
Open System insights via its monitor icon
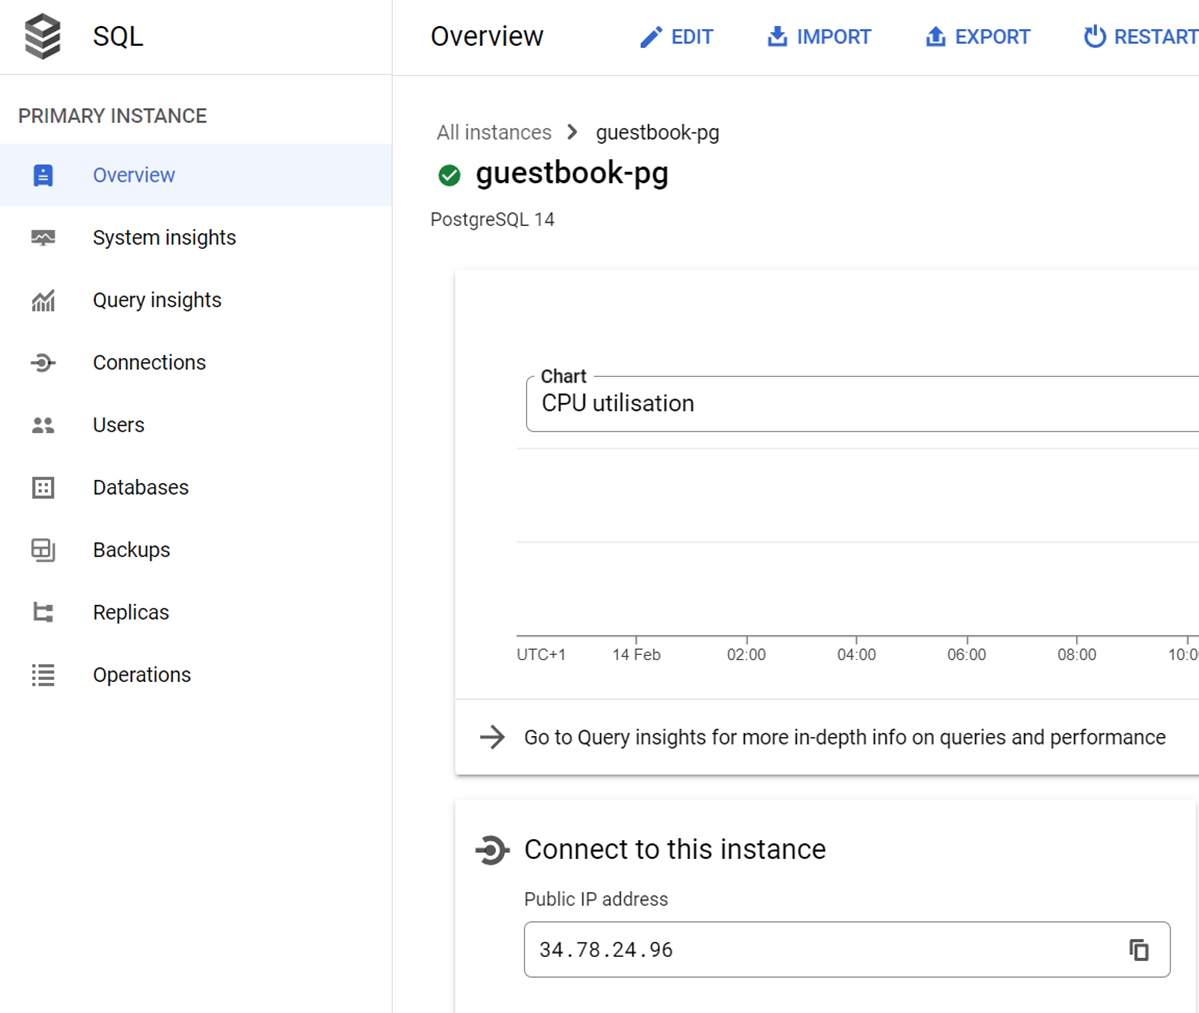pyautogui.click(x=43, y=238)
